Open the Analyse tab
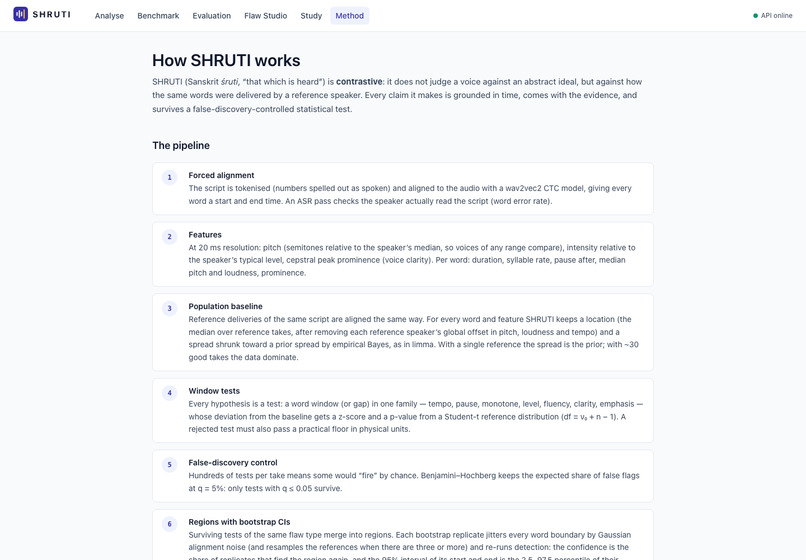Viewport: 806px width, 560px height. tap(109, 16)
